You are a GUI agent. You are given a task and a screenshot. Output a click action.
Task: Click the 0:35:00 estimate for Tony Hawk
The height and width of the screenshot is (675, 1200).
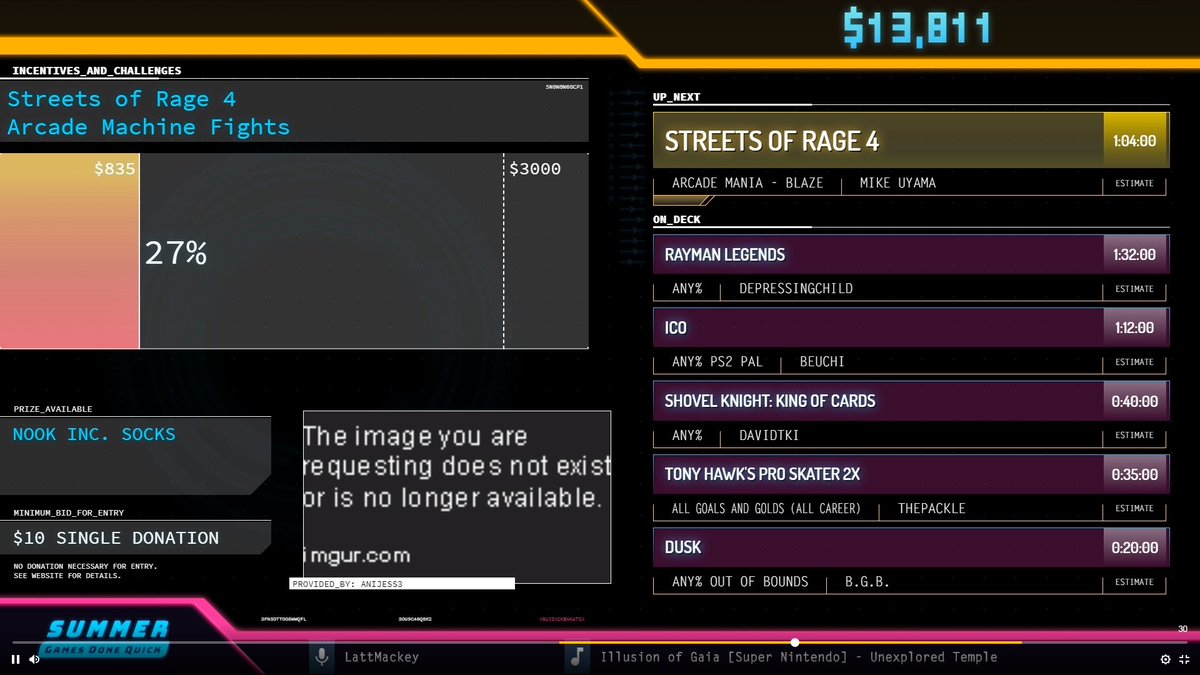pyautogui.click(x=1135, y=474)
